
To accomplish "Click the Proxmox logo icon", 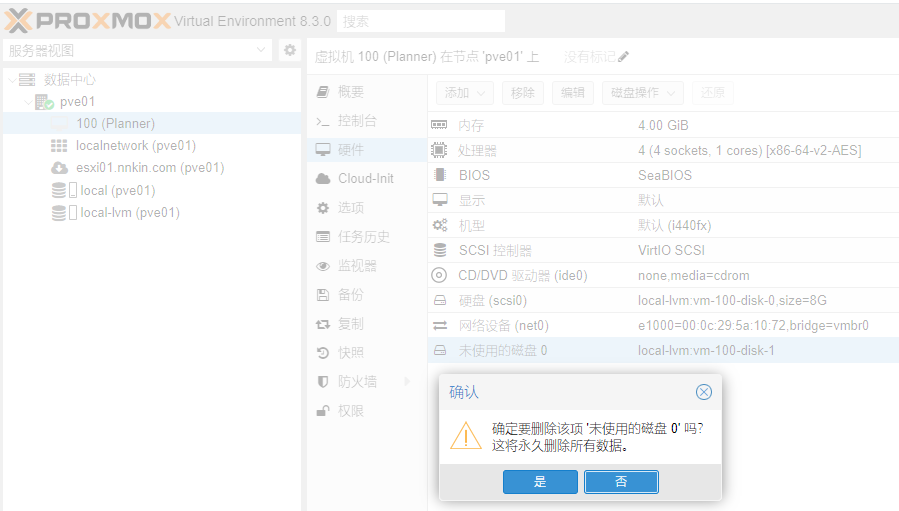I will click(x=20, y=21).
